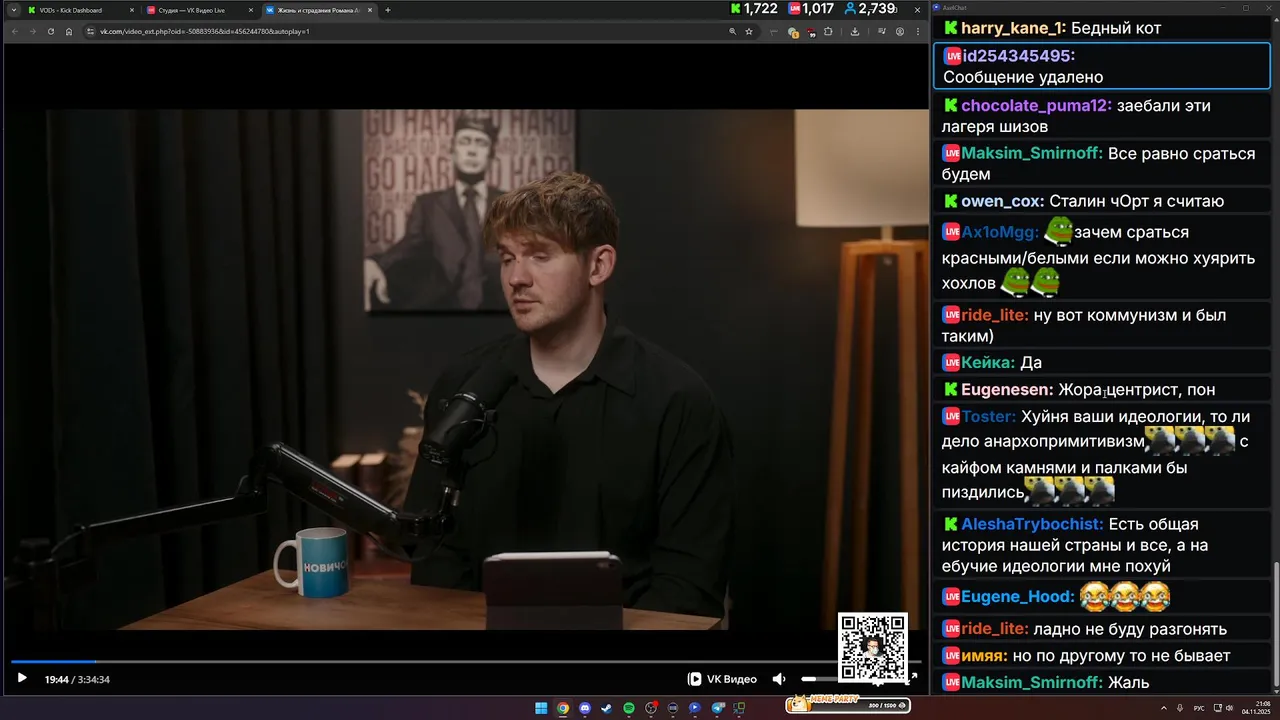Open the browser three-dot menu
Viewport: 1280px width, 720px height.
tap(918, 31)
